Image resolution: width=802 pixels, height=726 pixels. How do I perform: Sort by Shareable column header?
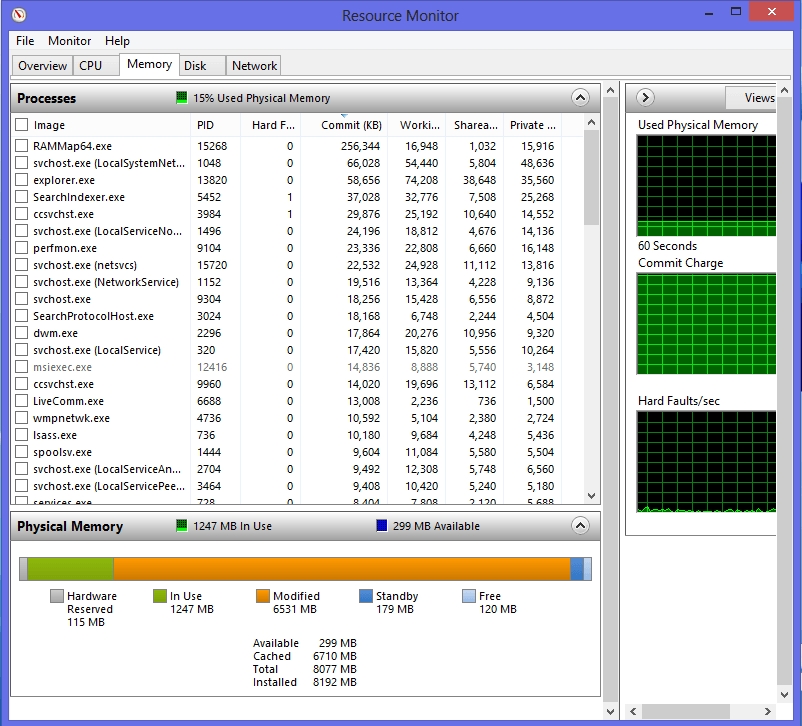[x=474, y=125]
